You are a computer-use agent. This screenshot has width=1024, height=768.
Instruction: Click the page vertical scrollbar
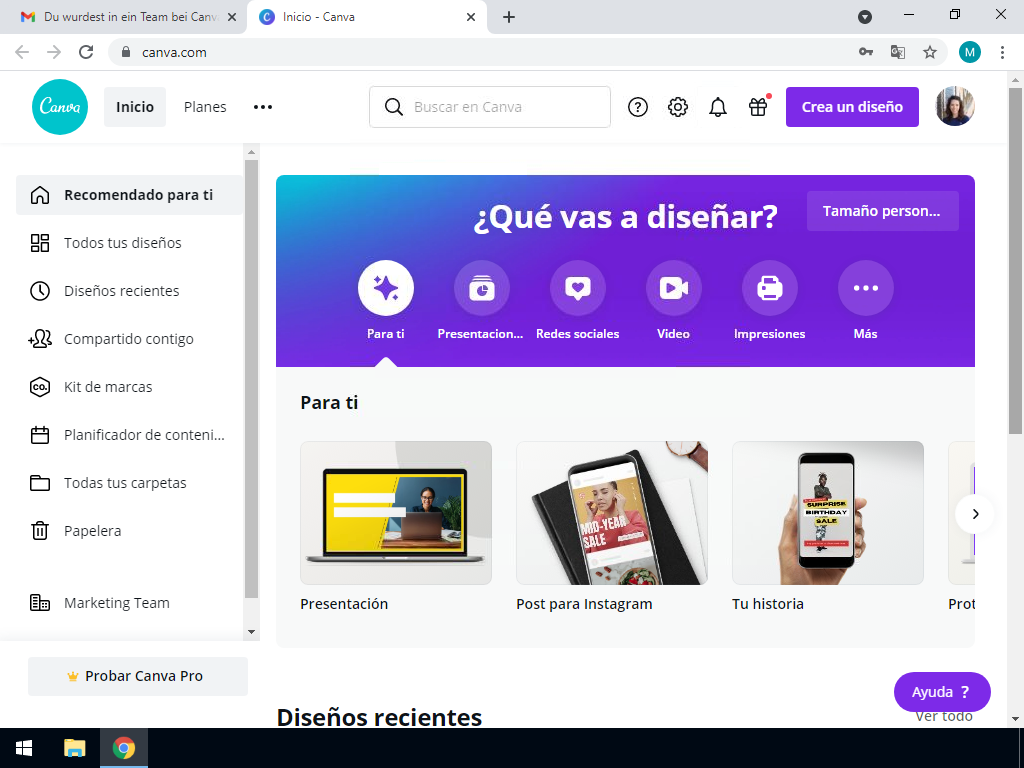[x=1015, y=261]
